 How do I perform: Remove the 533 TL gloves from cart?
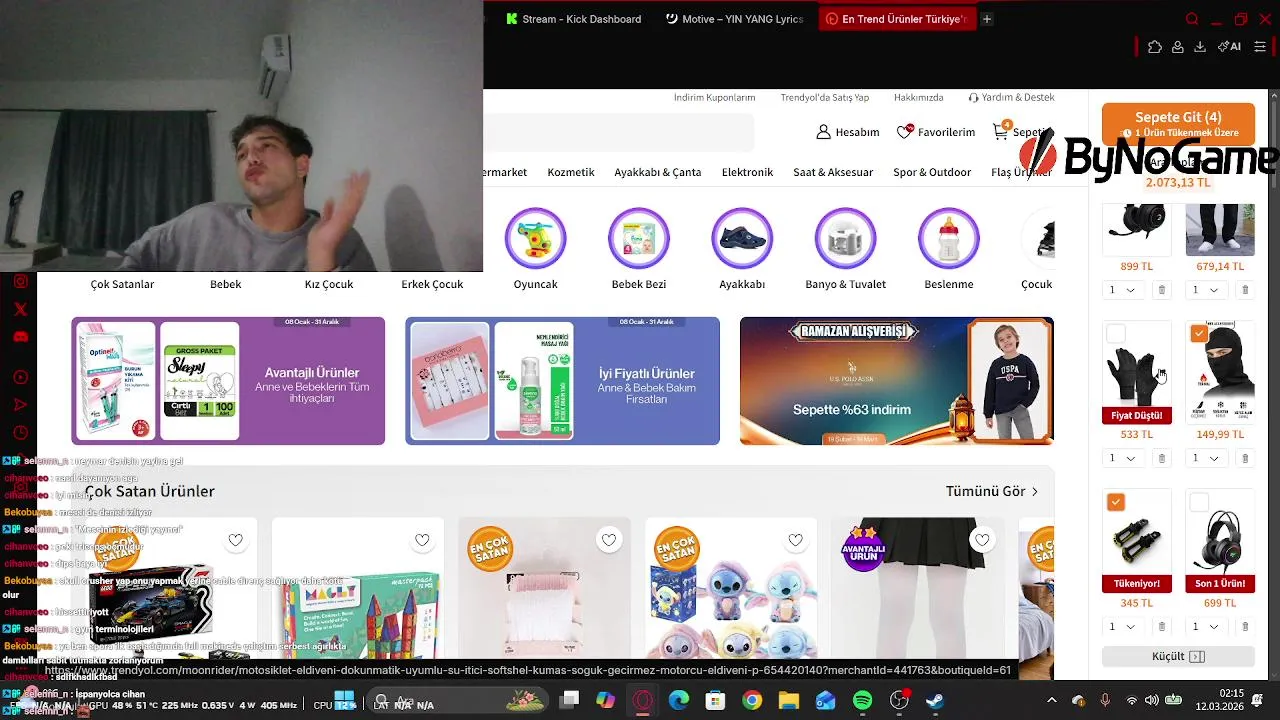[x=1161, y=458]
